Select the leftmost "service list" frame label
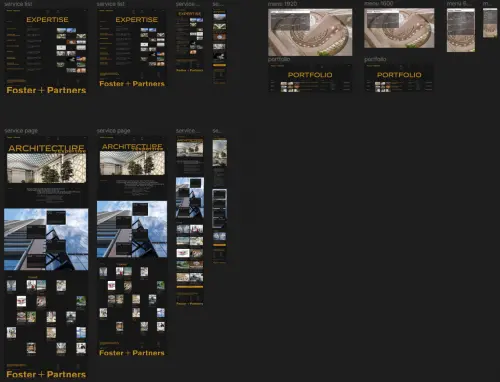Image resolution: width=500 pixels, height=382 pixels. pyautogui.click(x=18, y=4)
